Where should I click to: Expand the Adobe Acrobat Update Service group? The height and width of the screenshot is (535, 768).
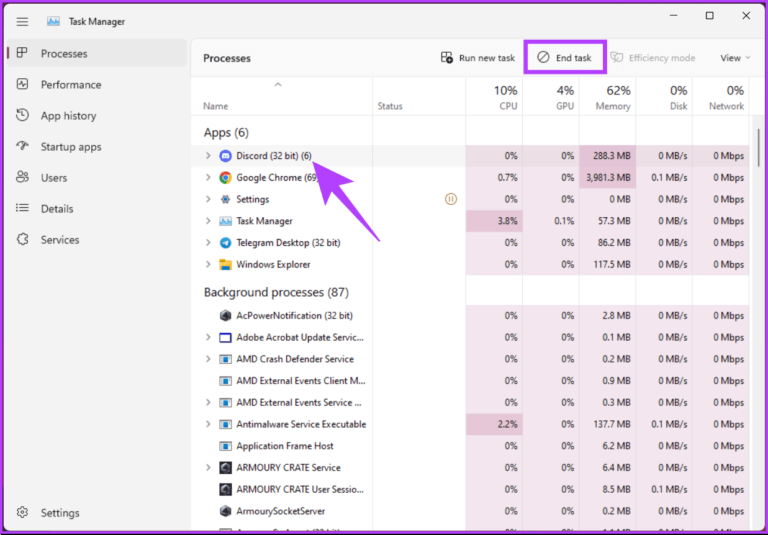pos(208,338)
